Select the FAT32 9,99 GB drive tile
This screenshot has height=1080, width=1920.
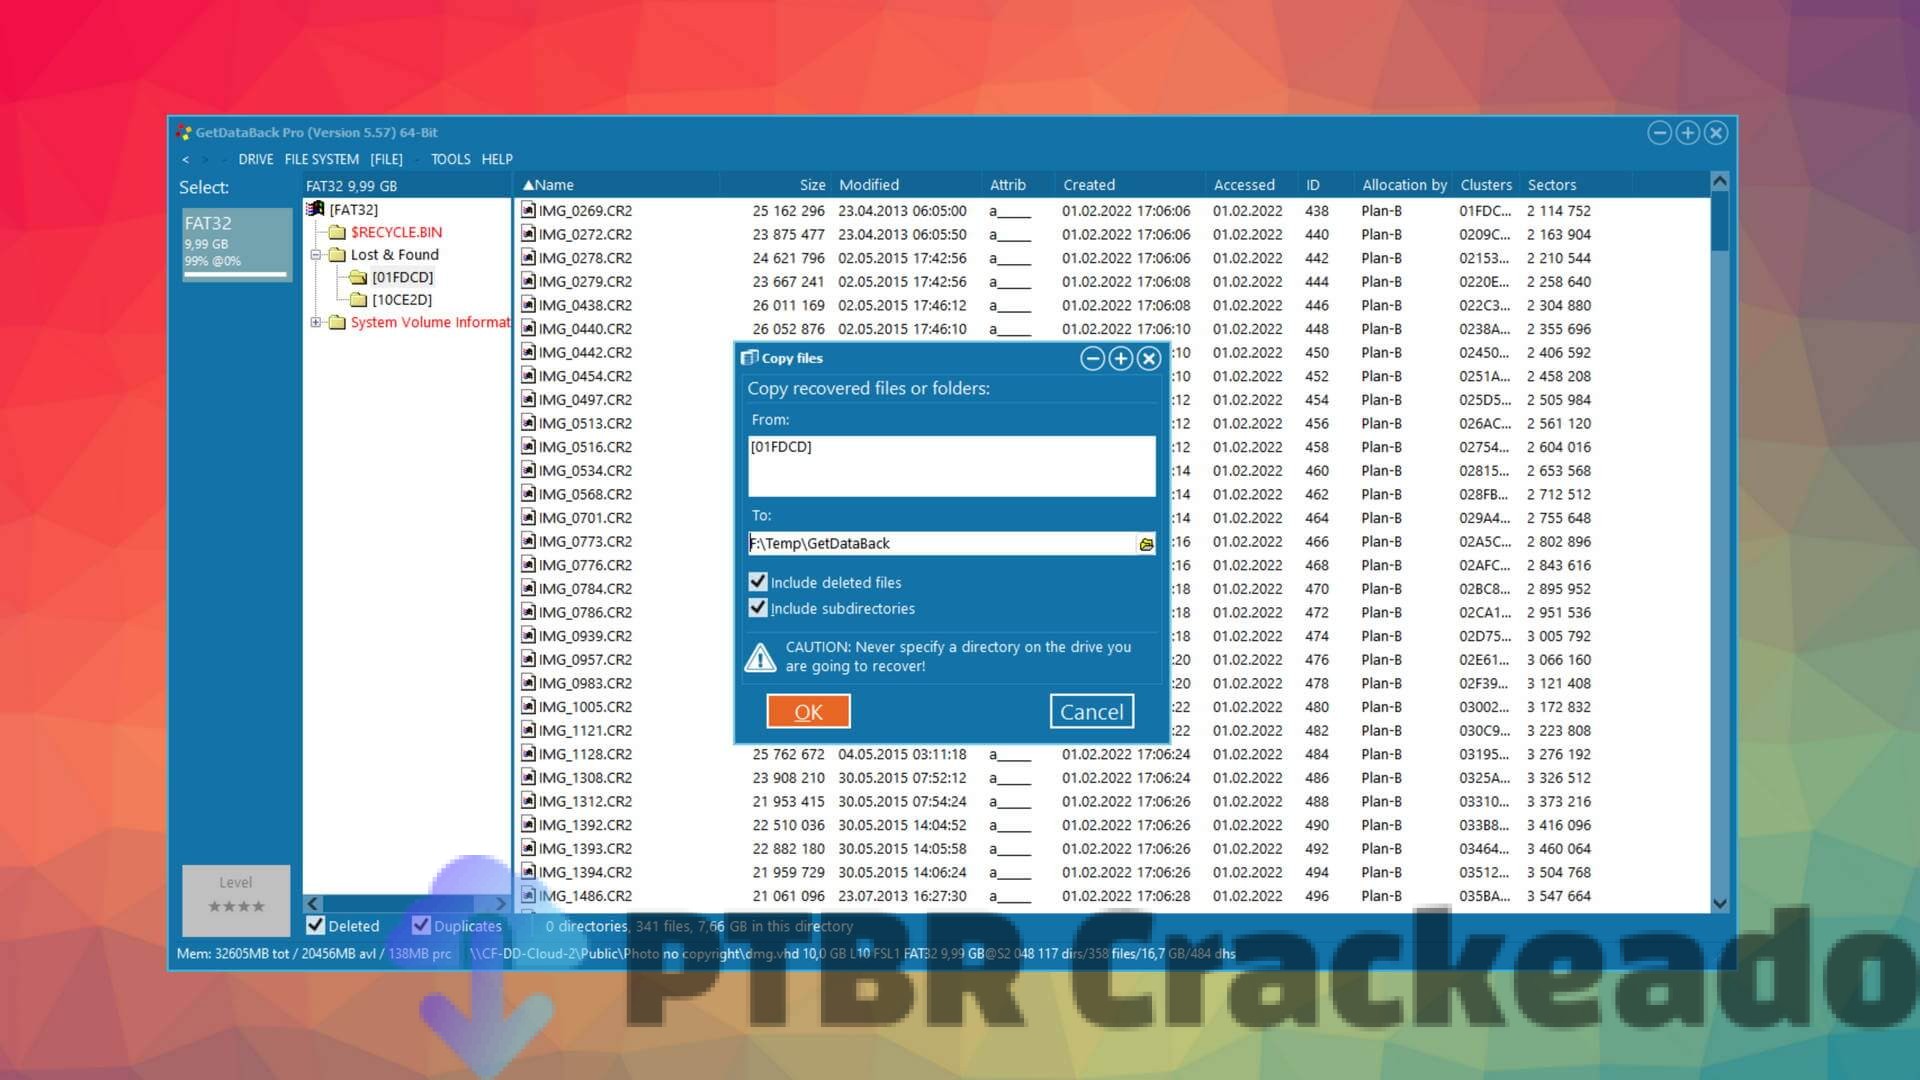tap(236, 243)
